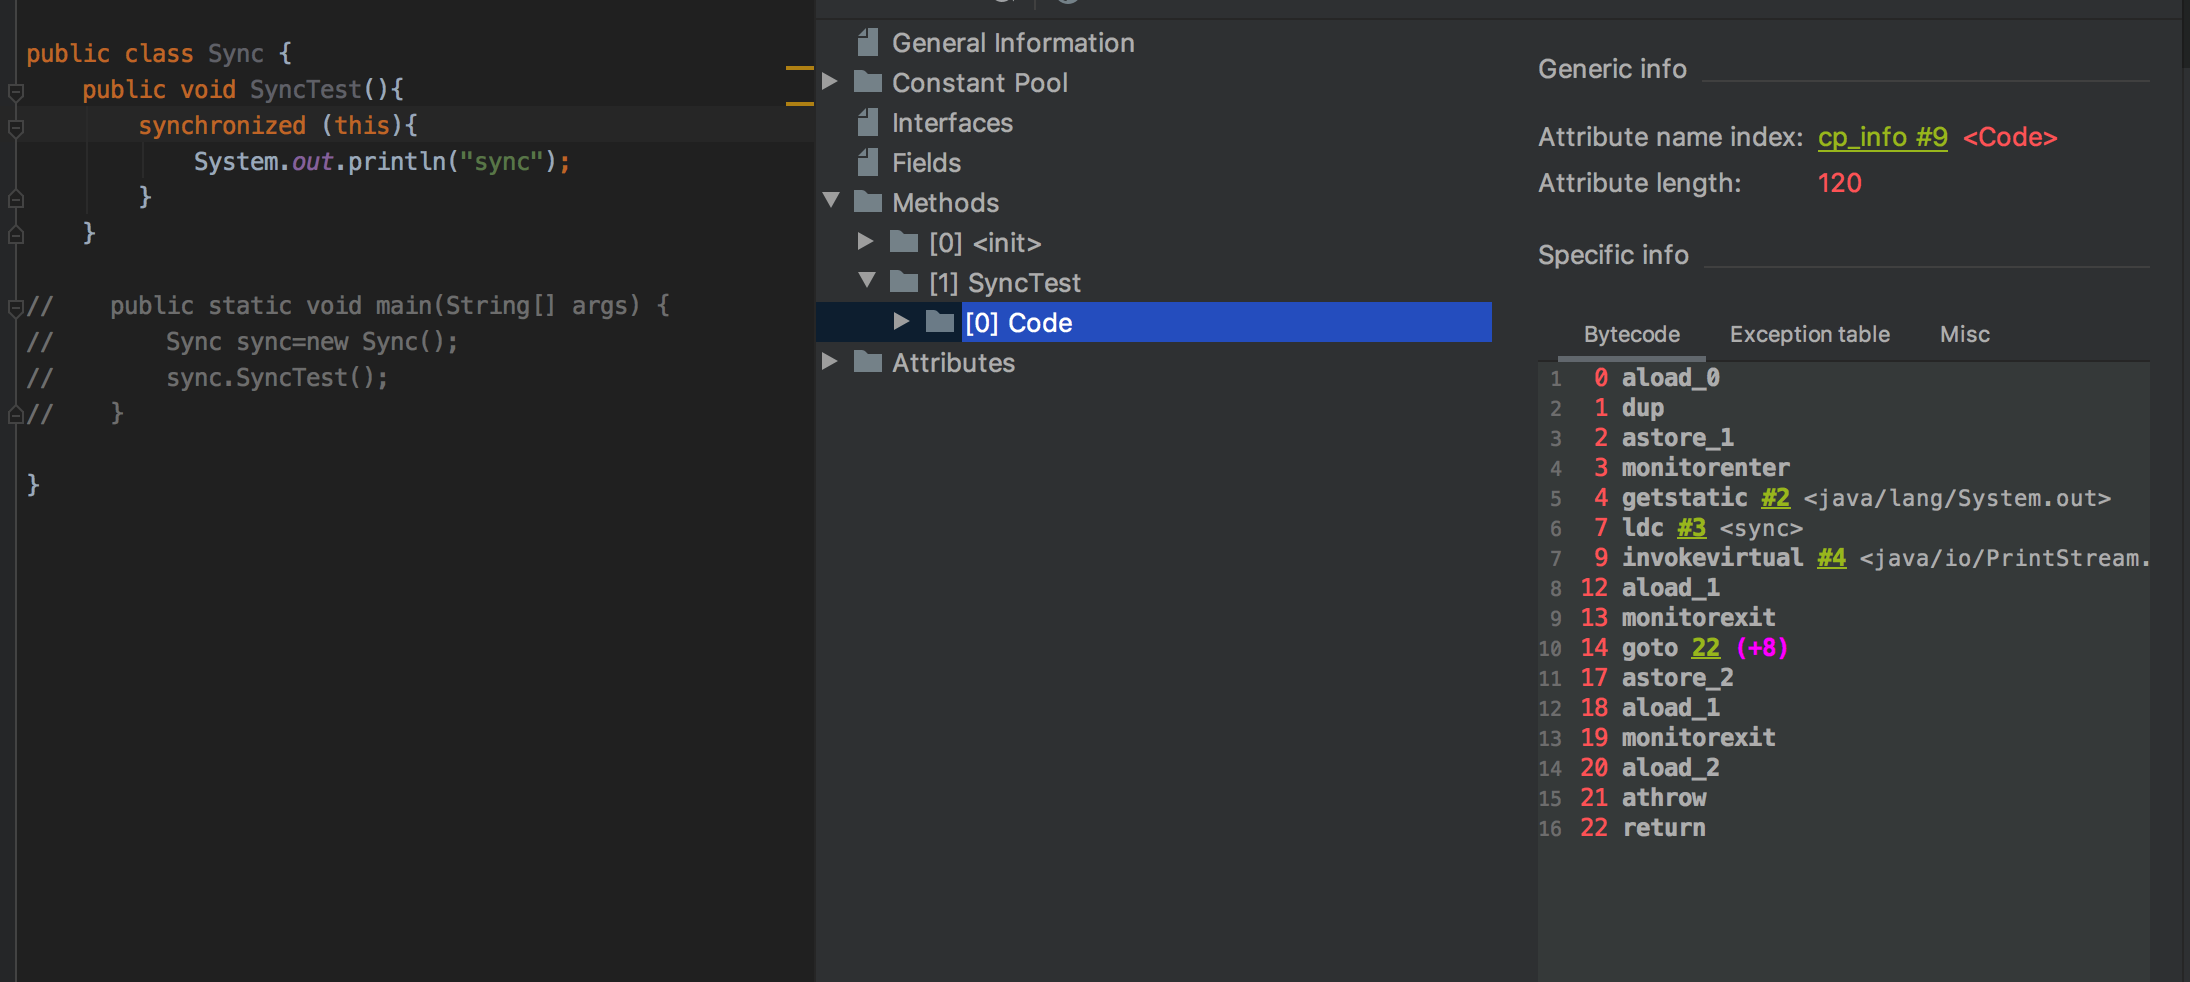Jump to goto target 22 link
Image resolution: width=2190 pixels, height=982 pixels.
(x=1705, y=648)
